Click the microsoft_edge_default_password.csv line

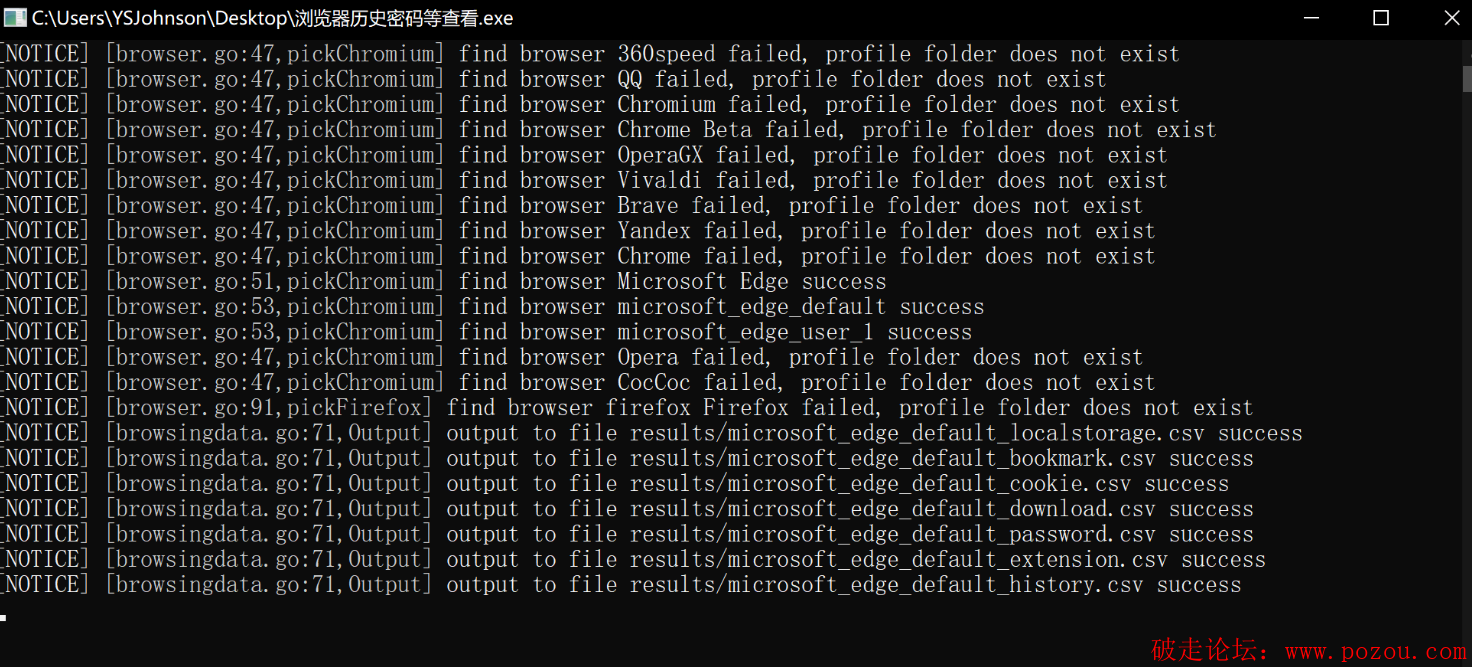click(627, 534)
